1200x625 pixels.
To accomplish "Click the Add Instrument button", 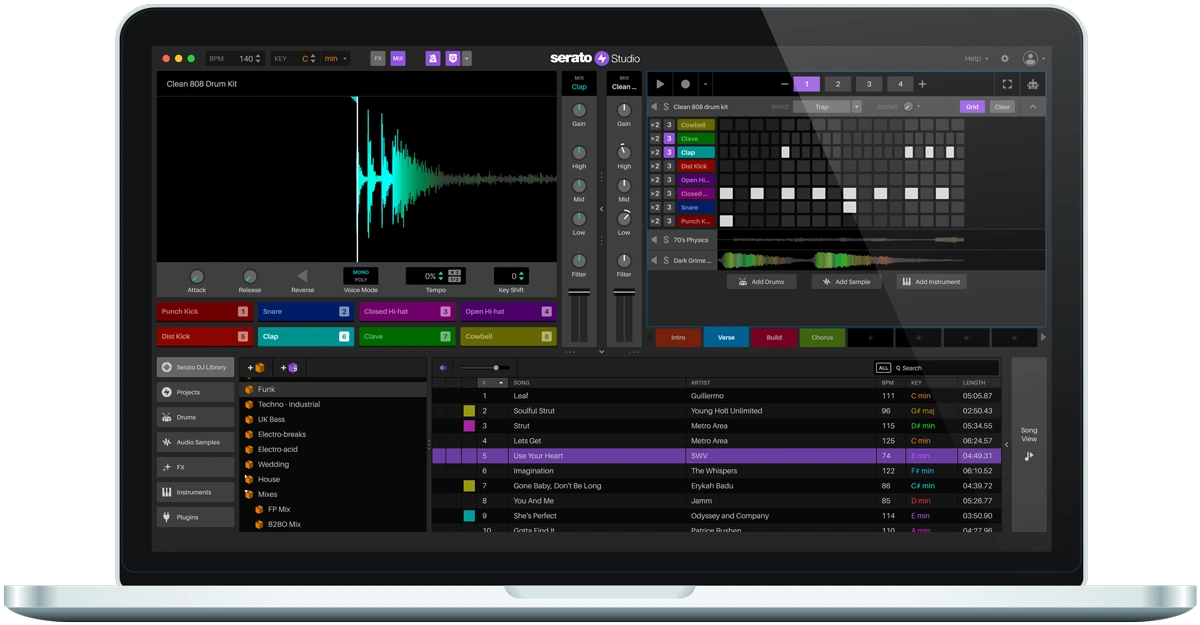I will point(931,281).
